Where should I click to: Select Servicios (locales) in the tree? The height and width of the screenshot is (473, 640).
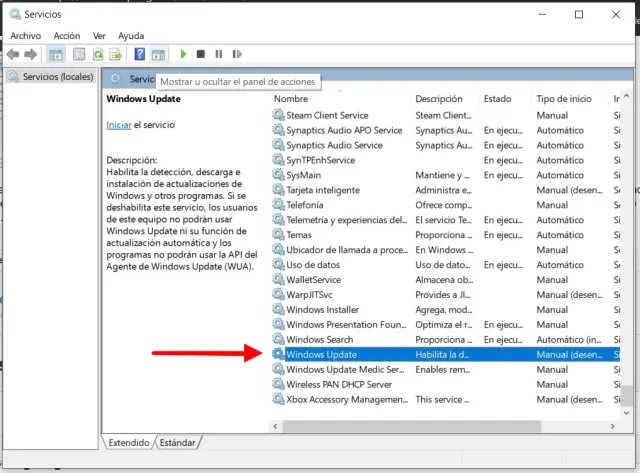52,77
